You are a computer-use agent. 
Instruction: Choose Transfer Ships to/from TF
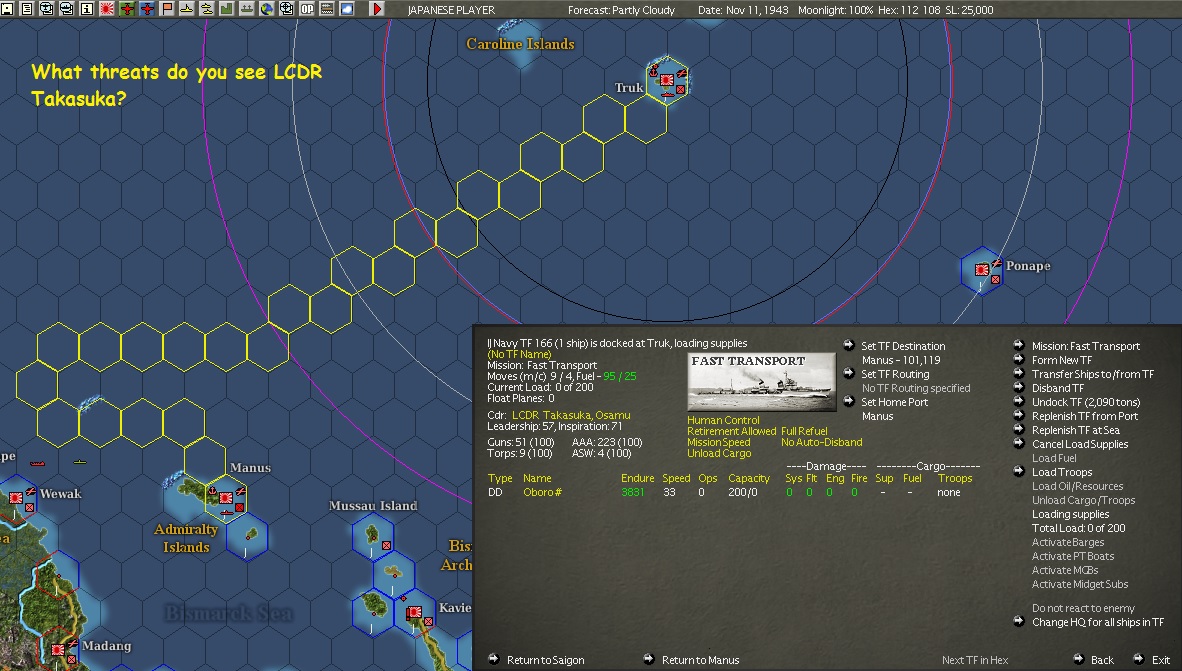pyautogui.click(x=1092, y=374)
